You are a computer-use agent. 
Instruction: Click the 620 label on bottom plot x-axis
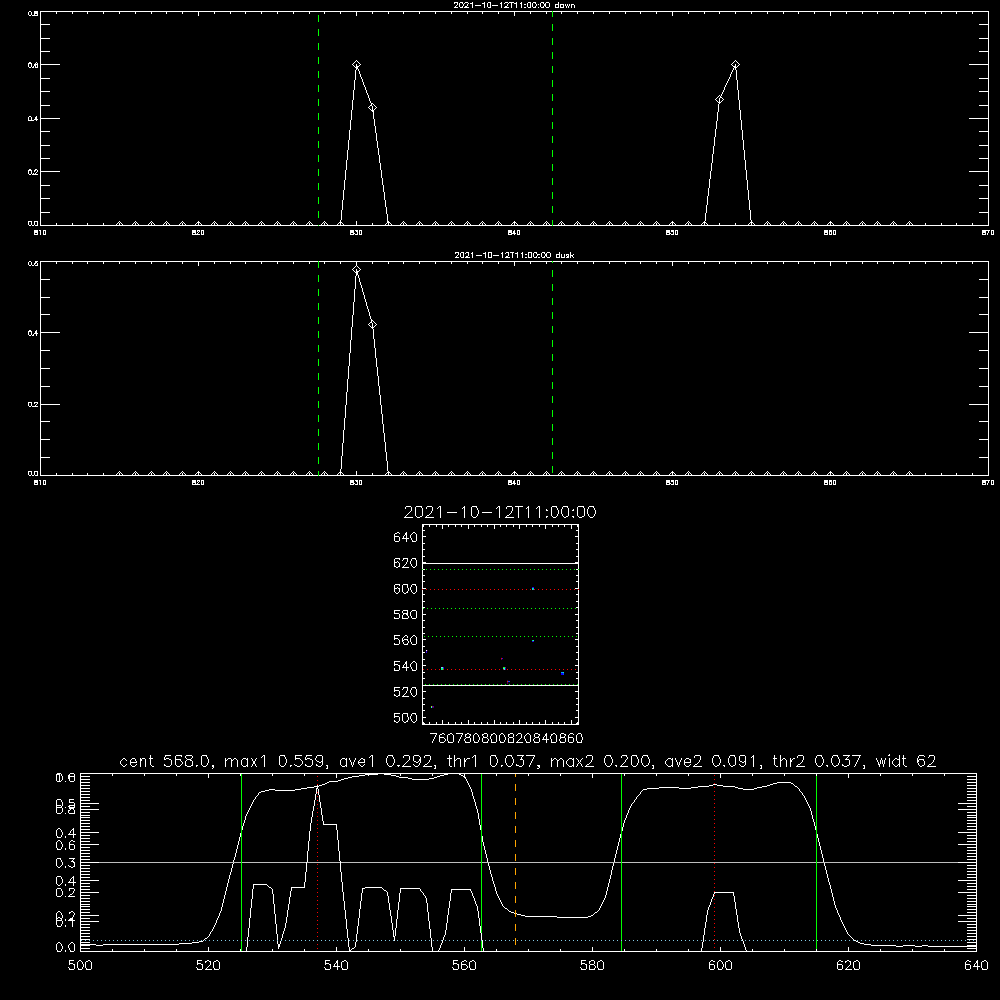(x=849, y=966)
